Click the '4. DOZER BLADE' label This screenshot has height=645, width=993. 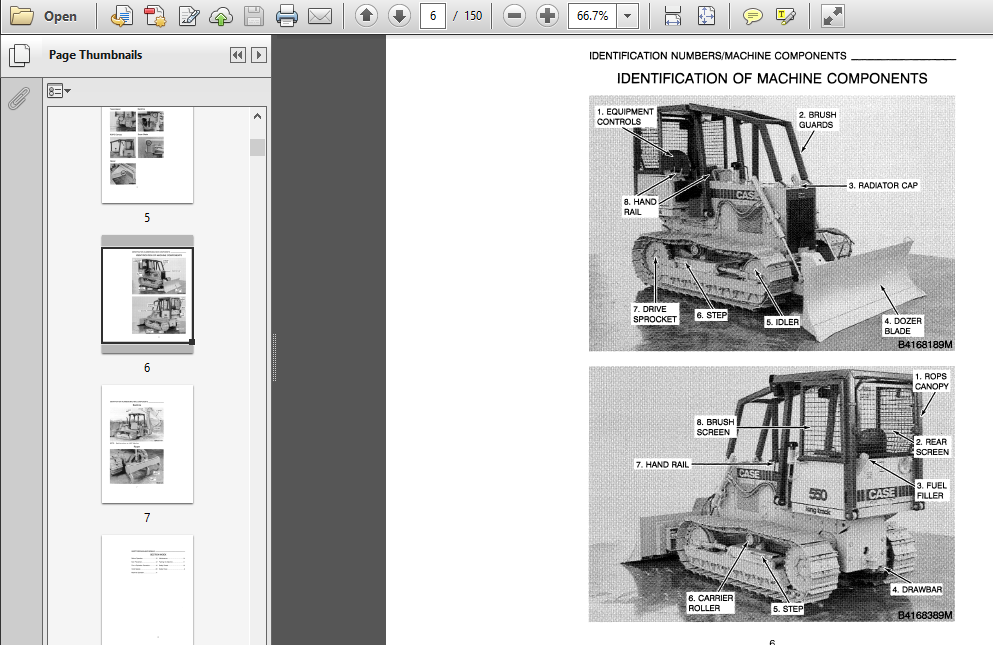903,326
